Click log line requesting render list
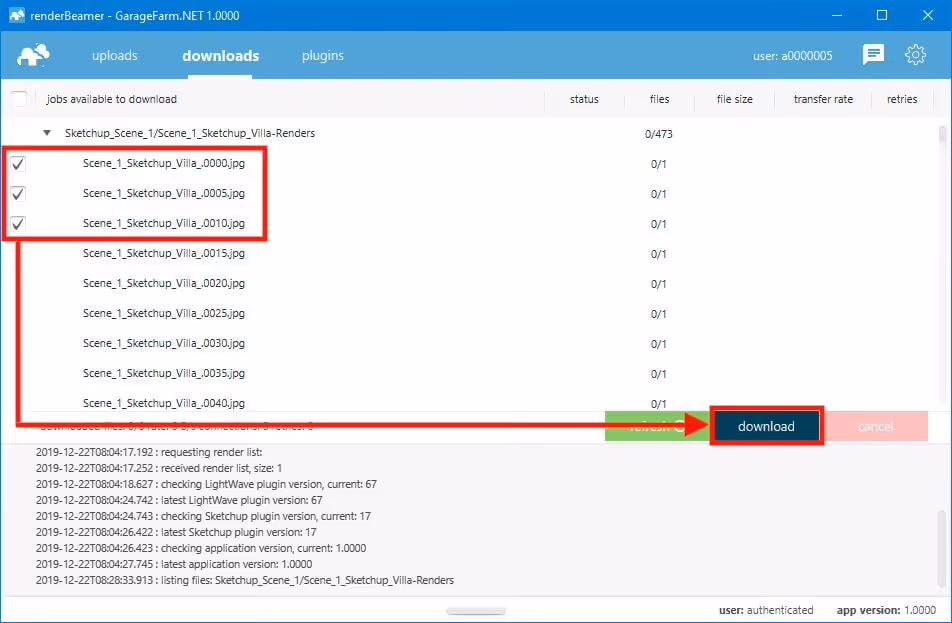This screenshot has width=952, height=623. [x=149, y=452]
